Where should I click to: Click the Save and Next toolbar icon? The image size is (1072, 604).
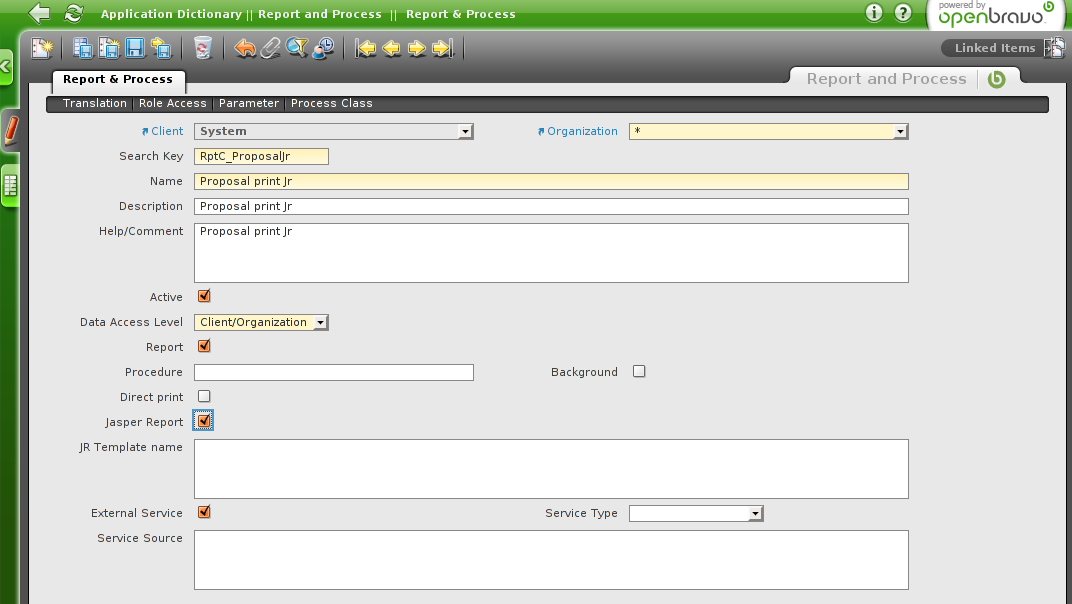point(161,48)
